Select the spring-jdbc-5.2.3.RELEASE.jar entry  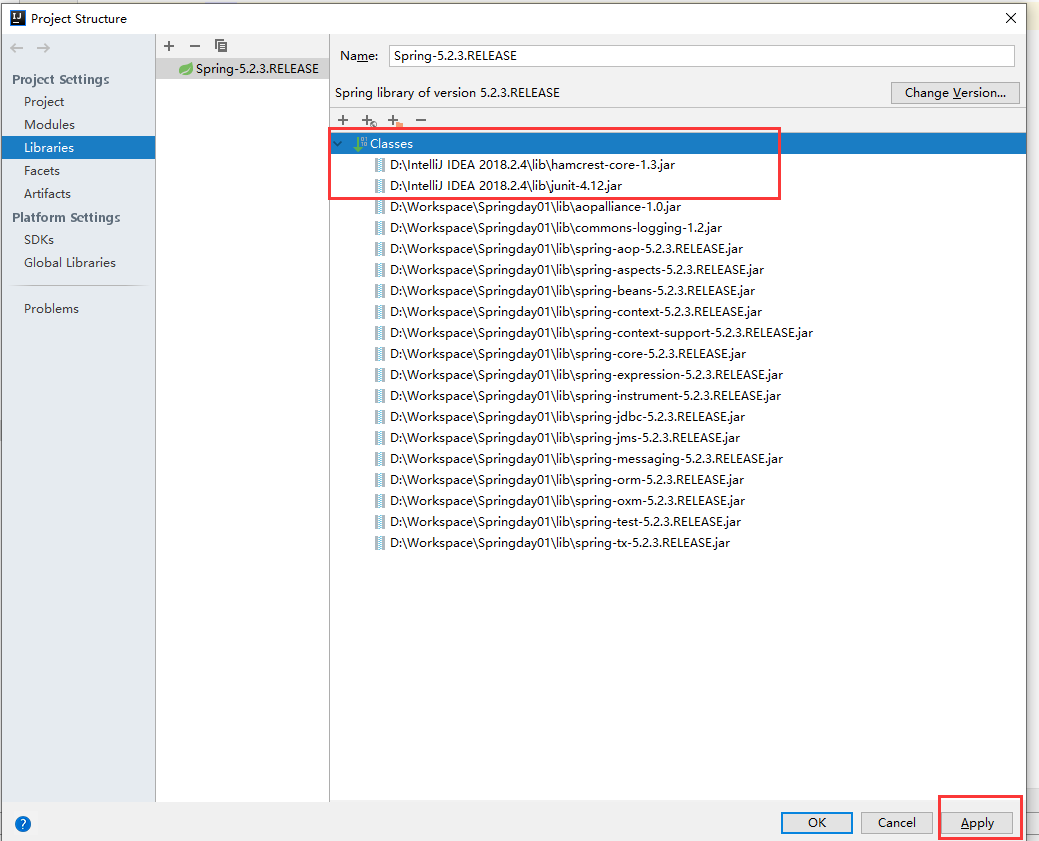pos(567,417)
